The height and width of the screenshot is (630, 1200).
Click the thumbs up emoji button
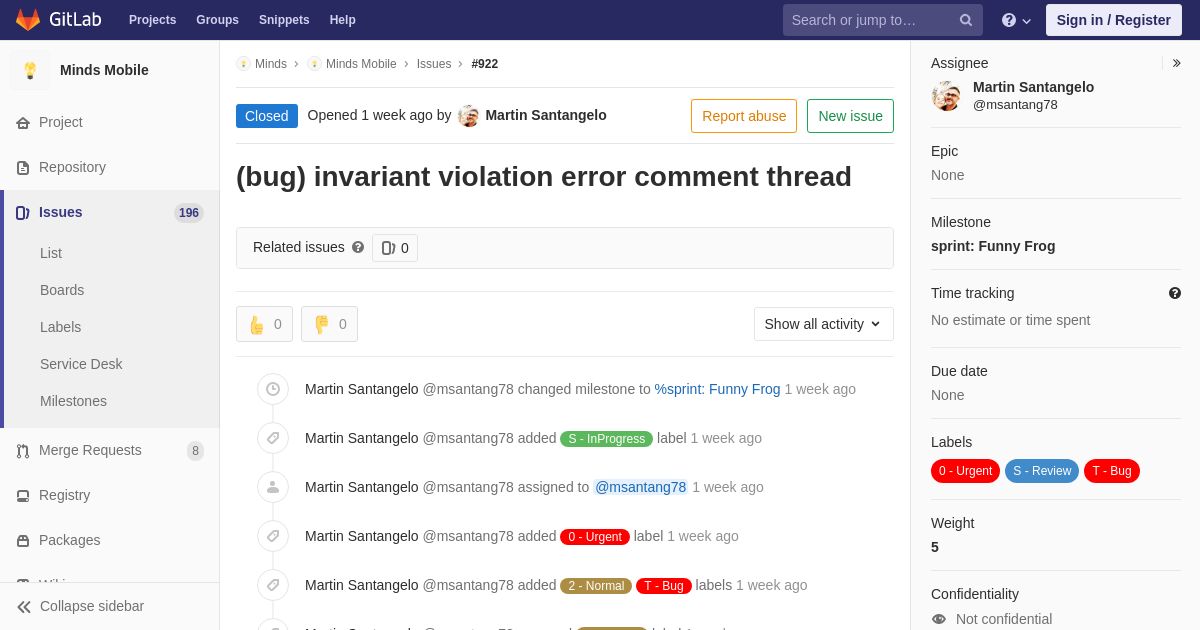pos(264,324)
